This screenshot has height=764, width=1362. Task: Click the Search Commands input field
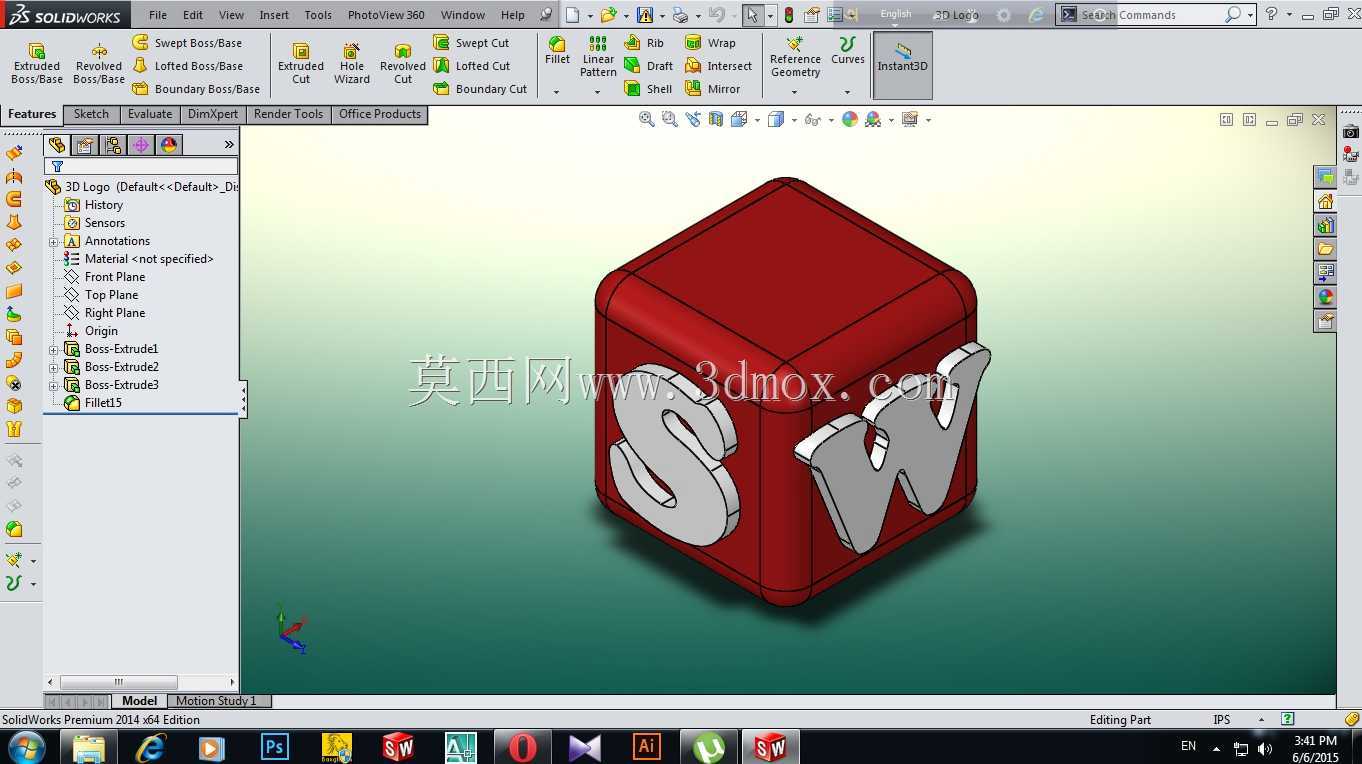[x=1152, y=15]
